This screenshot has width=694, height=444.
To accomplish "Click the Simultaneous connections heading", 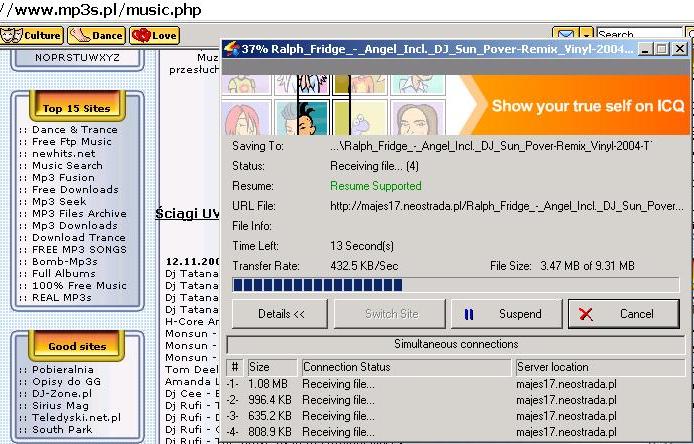I will [456, 344].
